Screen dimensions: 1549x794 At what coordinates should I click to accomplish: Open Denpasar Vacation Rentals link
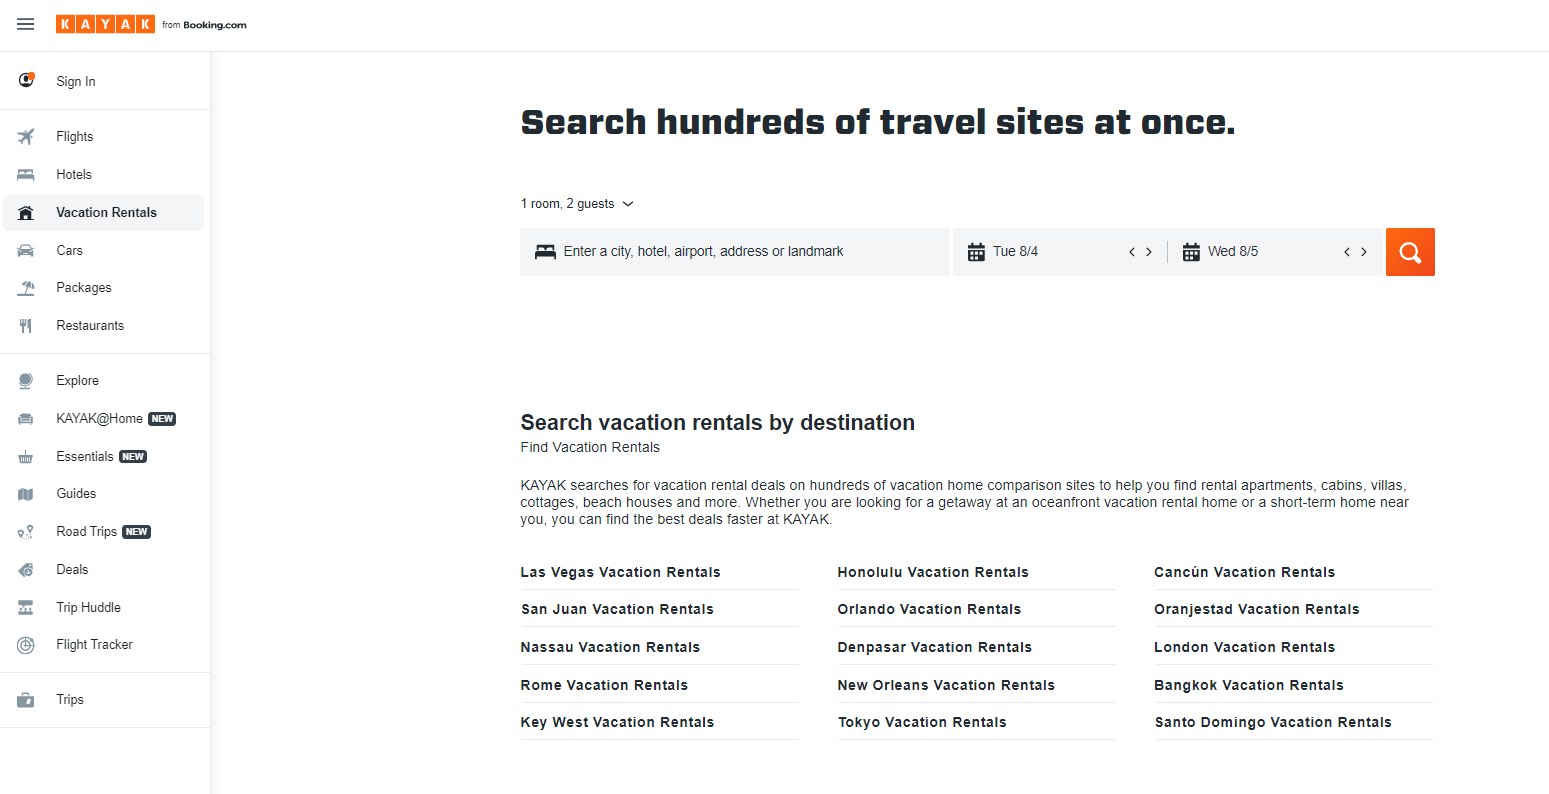[934, 647]
